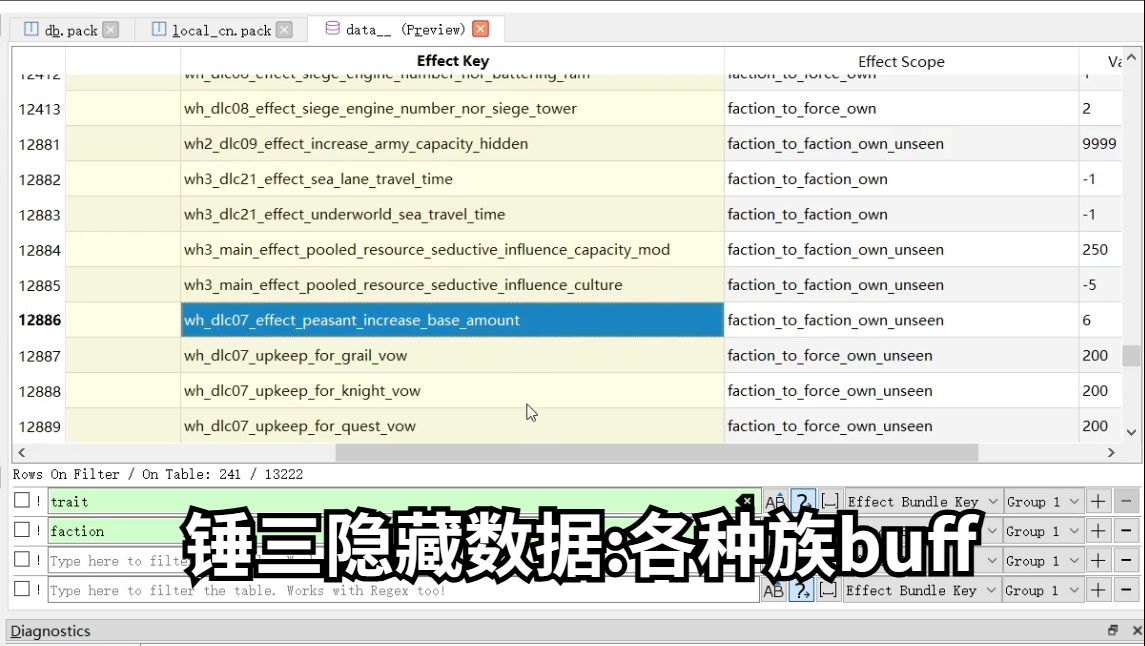
Task: Add a filter with plus on third row
Action: pos(1098,561)
